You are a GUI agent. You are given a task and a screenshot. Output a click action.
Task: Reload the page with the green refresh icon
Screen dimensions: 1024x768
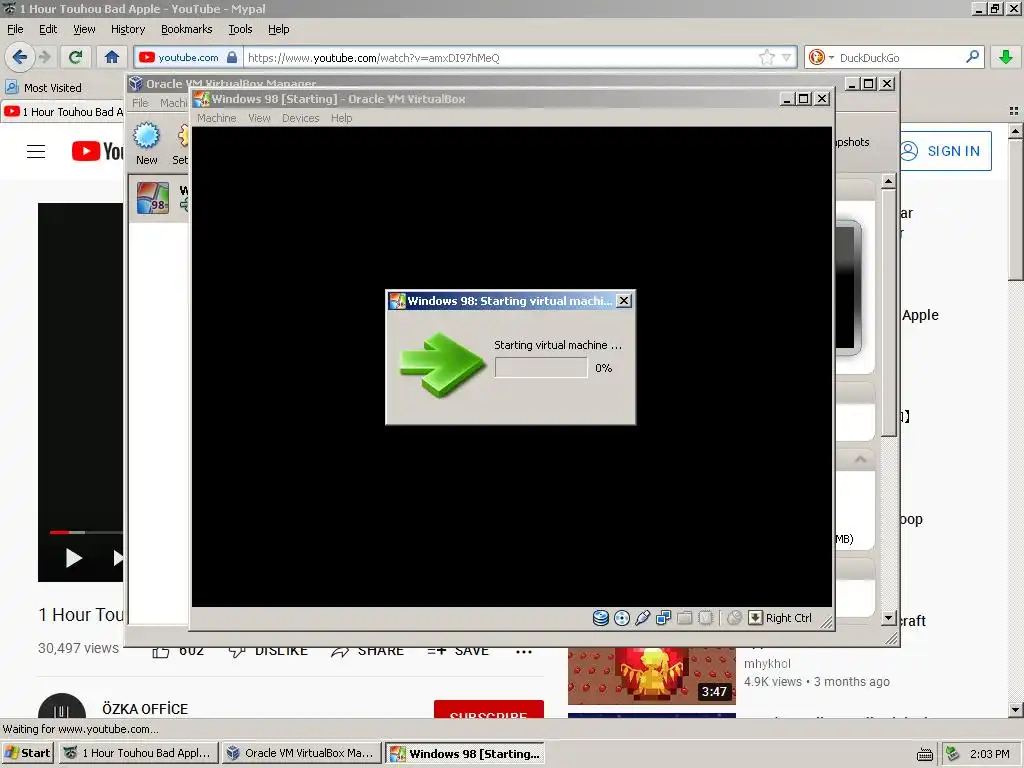tap(75, 57)
